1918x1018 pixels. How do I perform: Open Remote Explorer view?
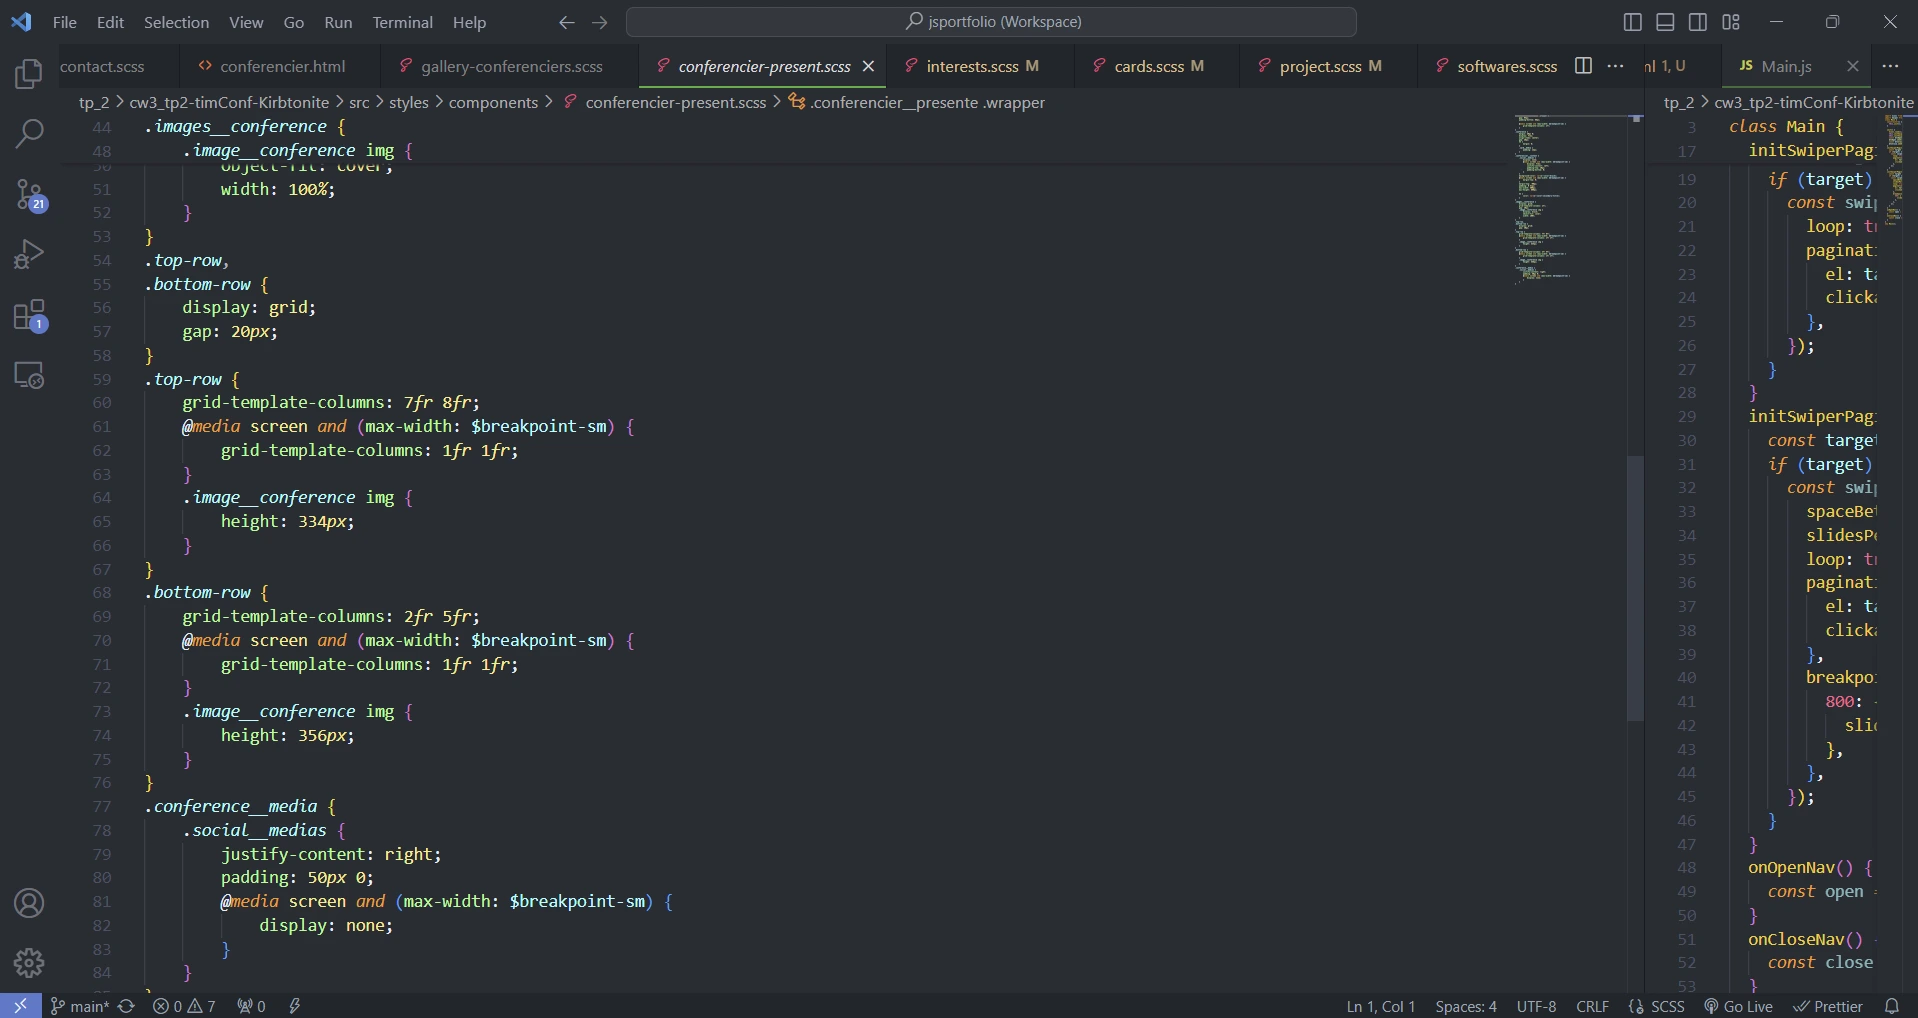pyautogui.click(x=29, y=376)
